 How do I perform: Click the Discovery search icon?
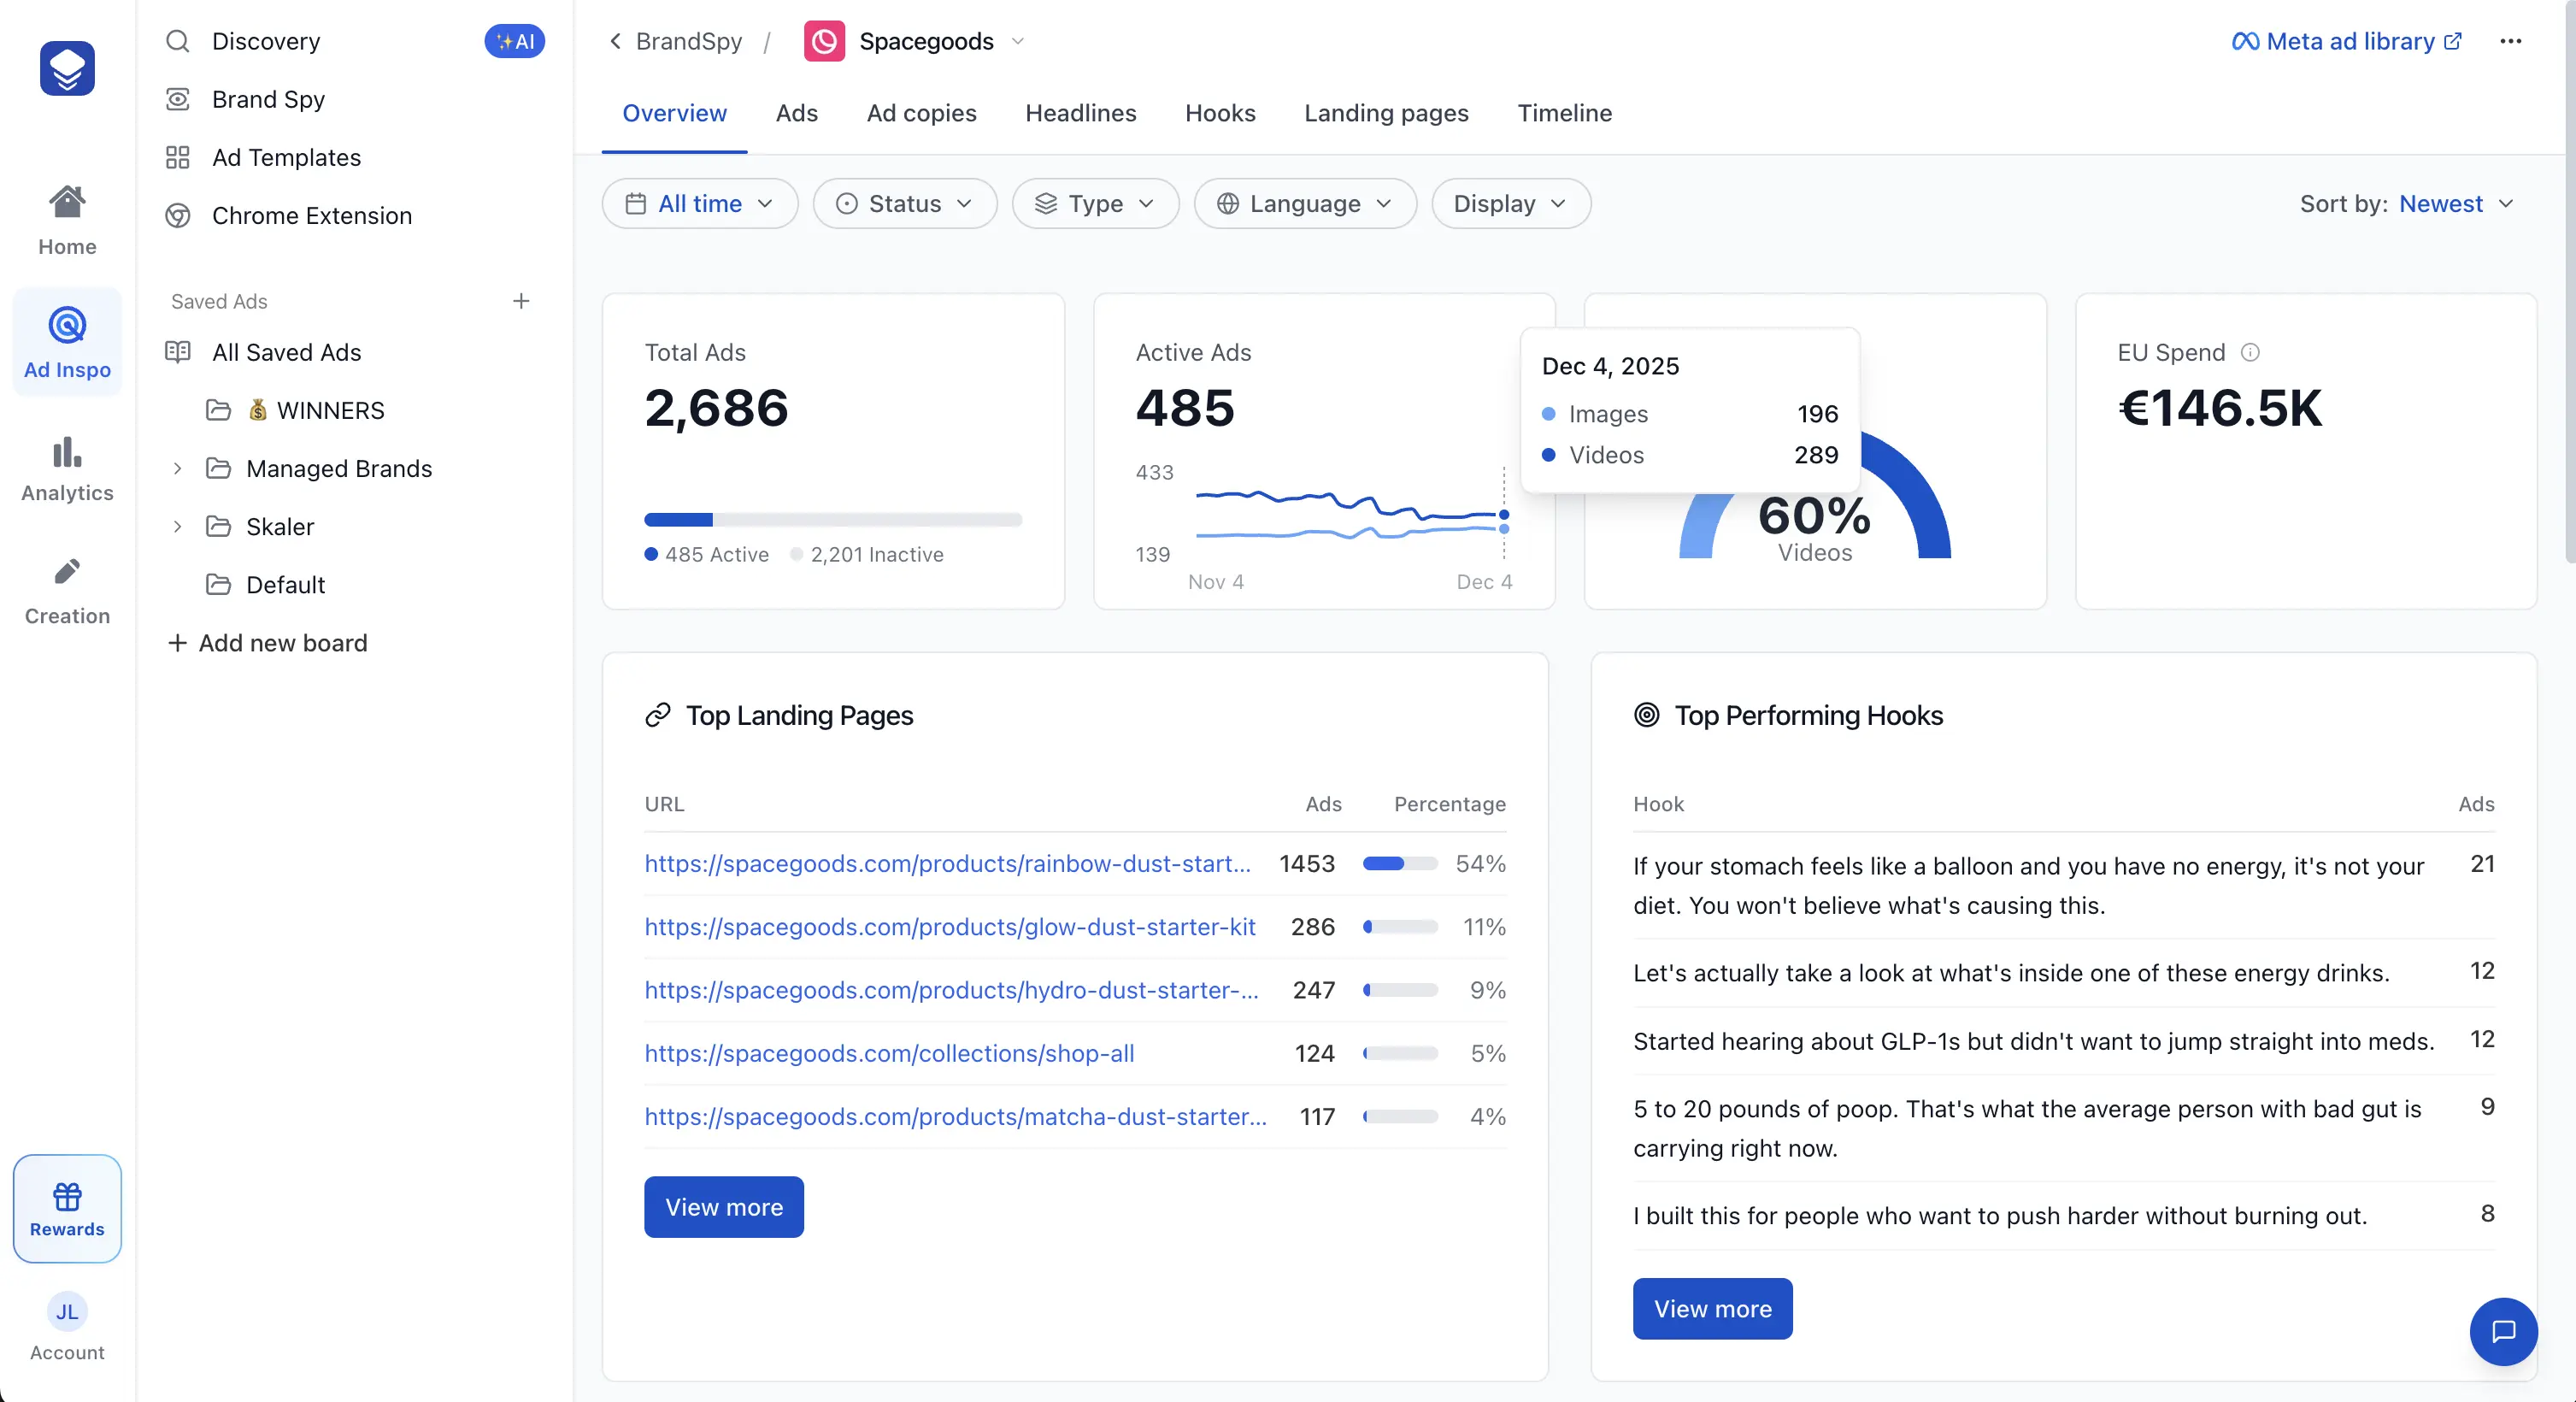pos(178,41)
